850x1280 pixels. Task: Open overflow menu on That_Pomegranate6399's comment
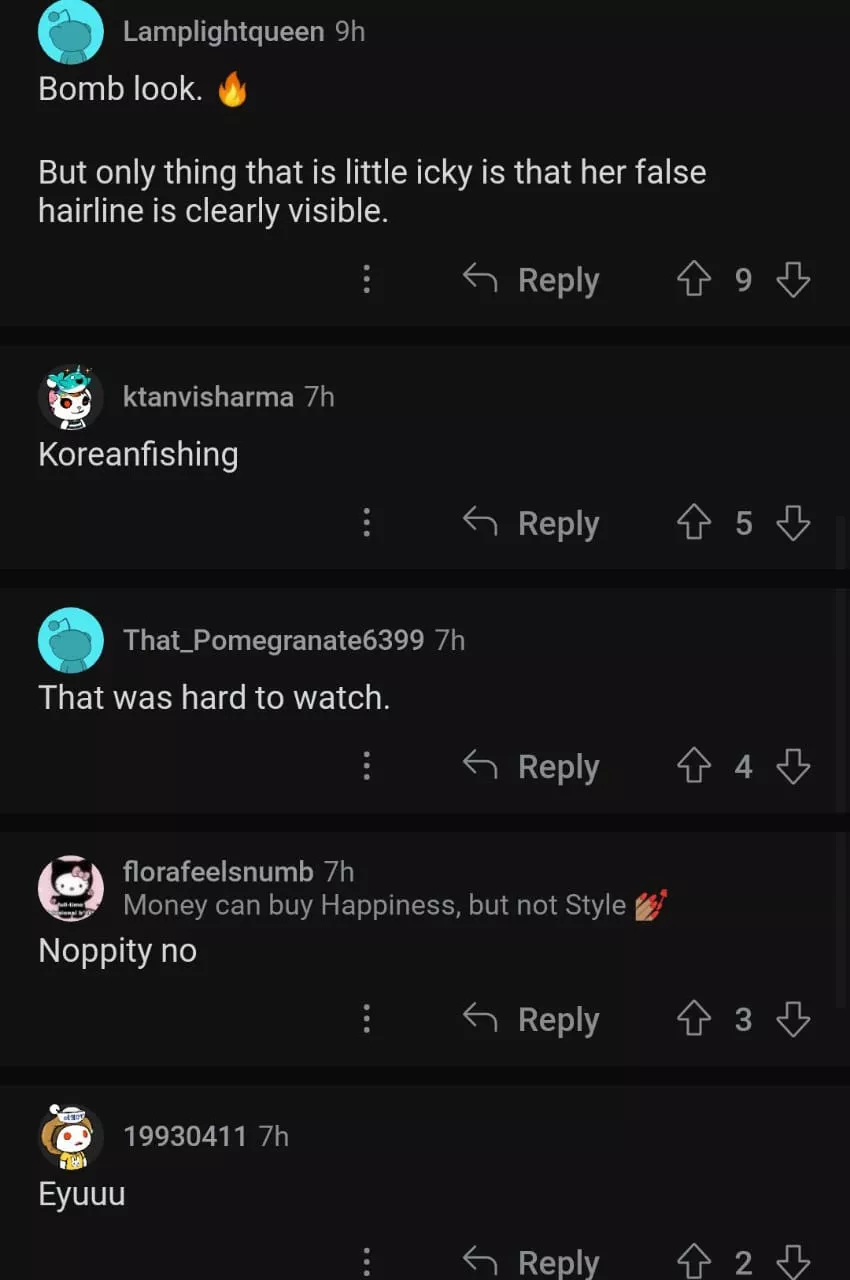coord(366,766)
